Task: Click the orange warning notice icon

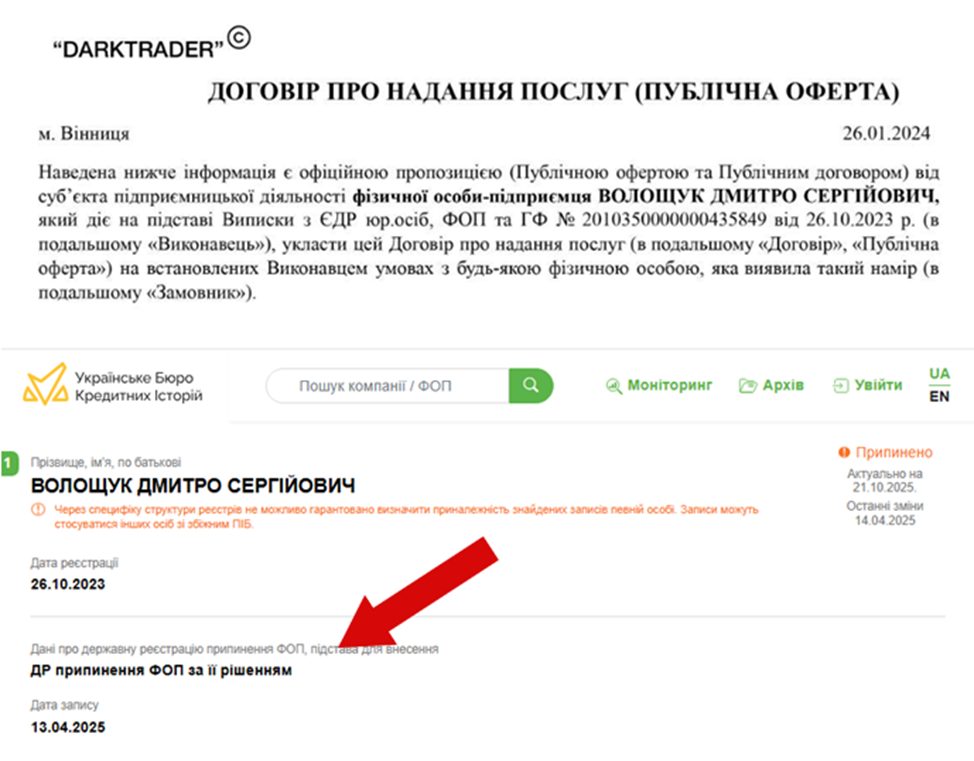Action: pyautogui.click(x=38, y=509)
